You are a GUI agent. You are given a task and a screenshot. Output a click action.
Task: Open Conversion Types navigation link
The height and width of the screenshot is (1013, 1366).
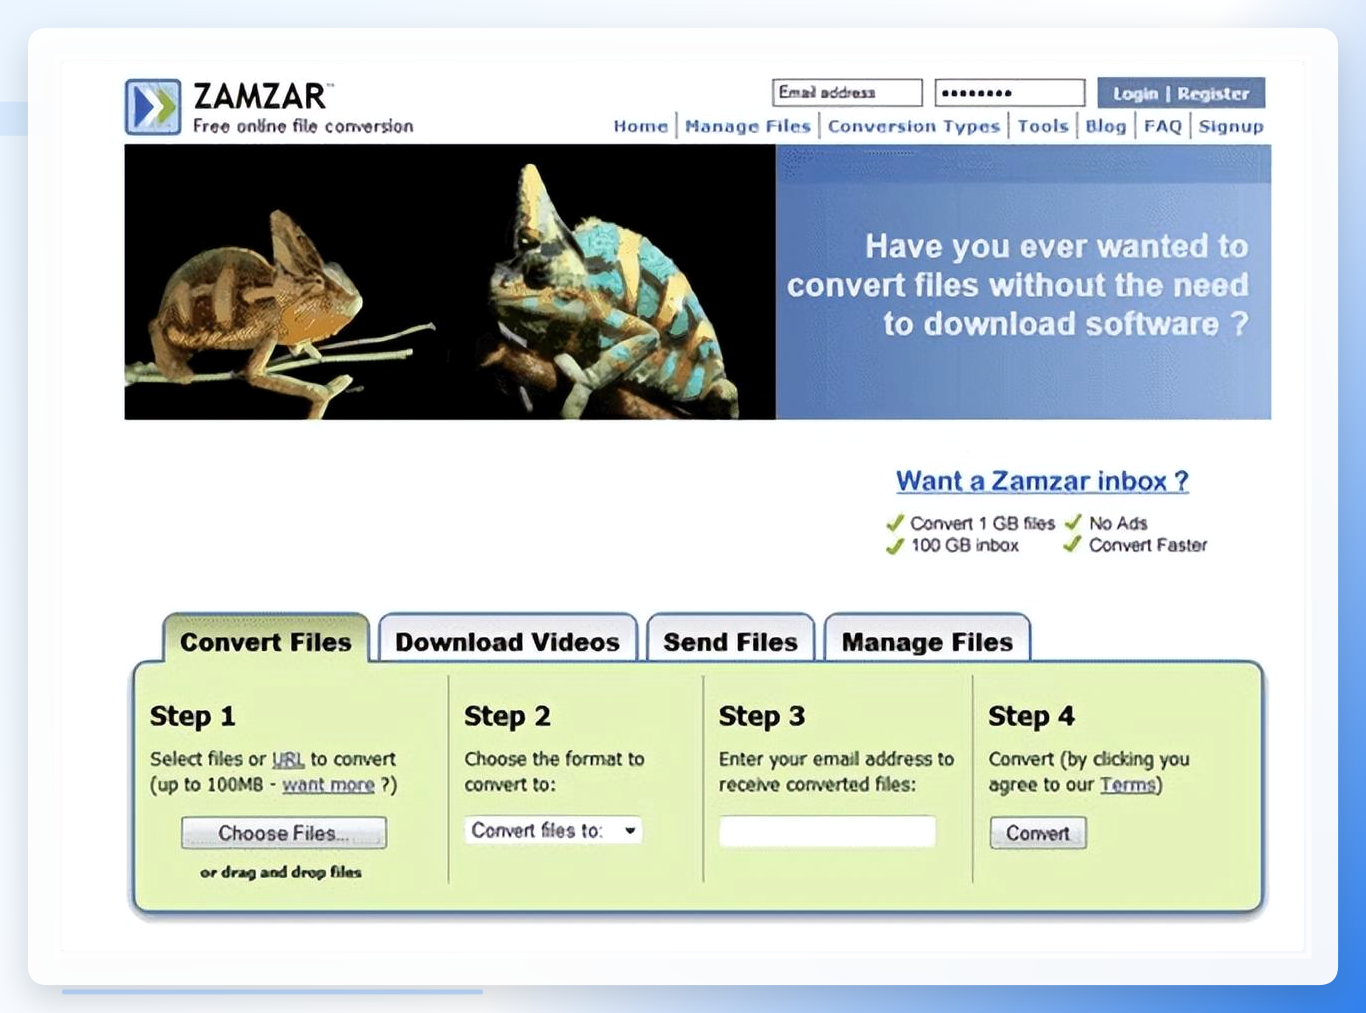click(914, 126)
